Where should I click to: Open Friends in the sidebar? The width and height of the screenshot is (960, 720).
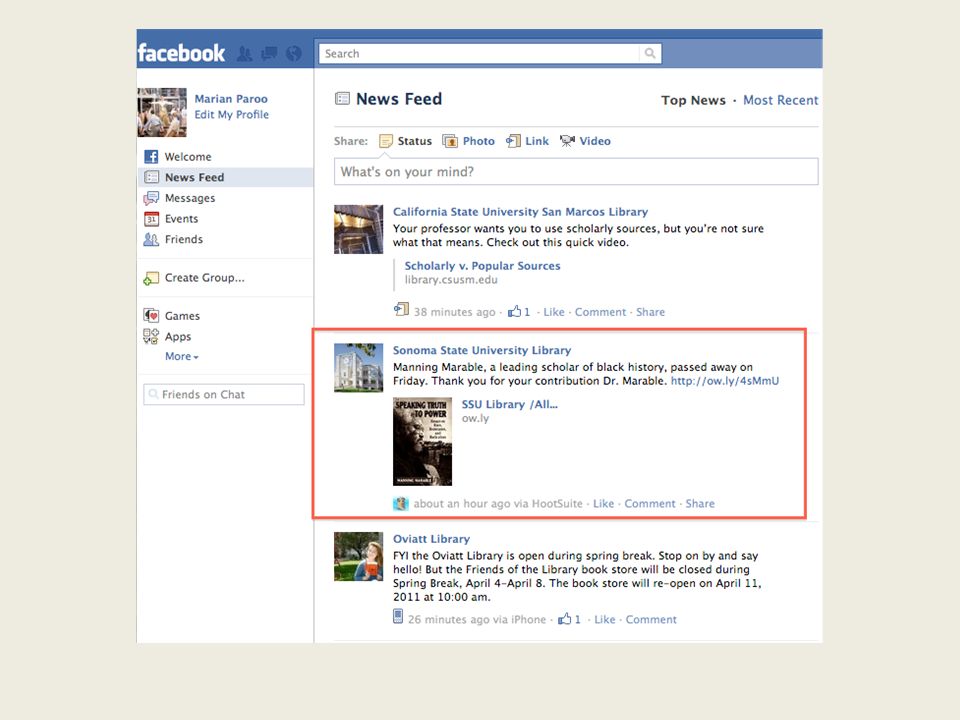click(184, 239)
